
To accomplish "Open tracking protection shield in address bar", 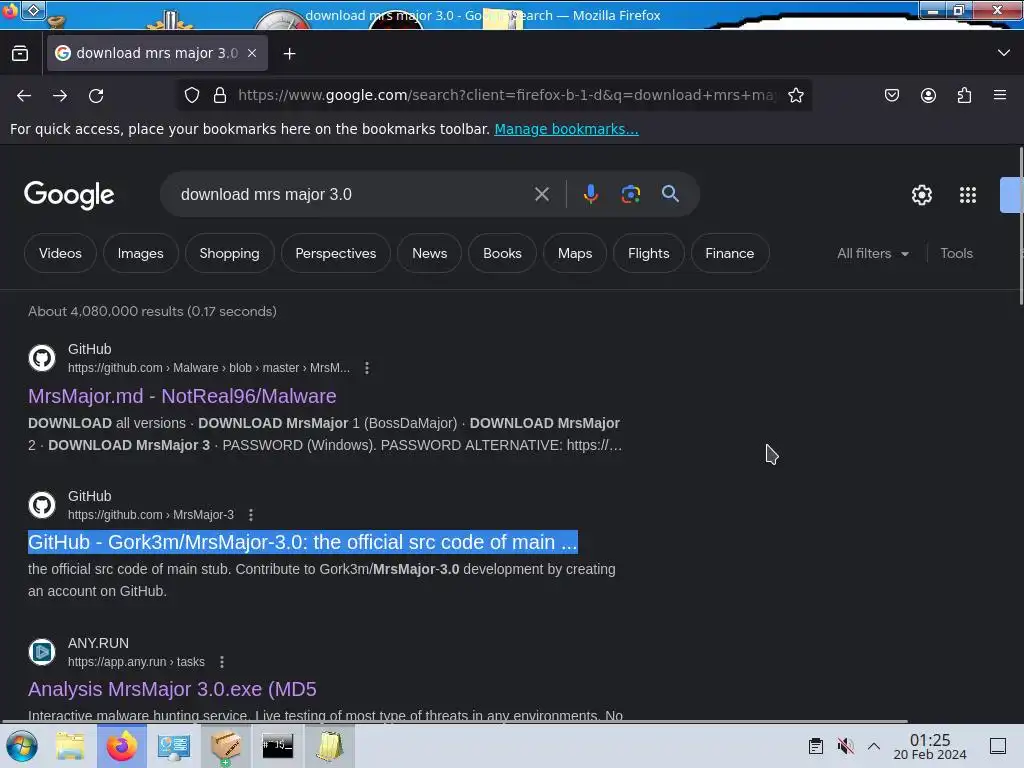I will (x=191, y=95).
